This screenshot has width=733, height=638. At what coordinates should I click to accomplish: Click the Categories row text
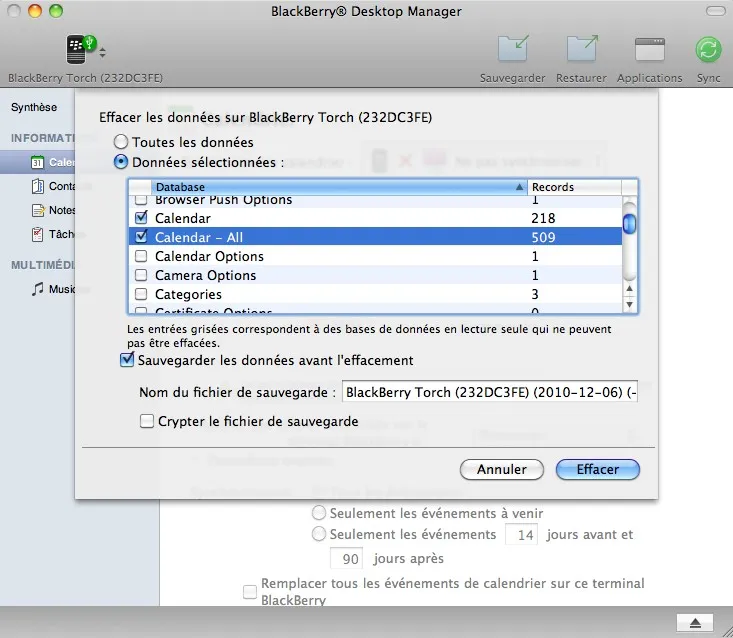tap(188, 294)
